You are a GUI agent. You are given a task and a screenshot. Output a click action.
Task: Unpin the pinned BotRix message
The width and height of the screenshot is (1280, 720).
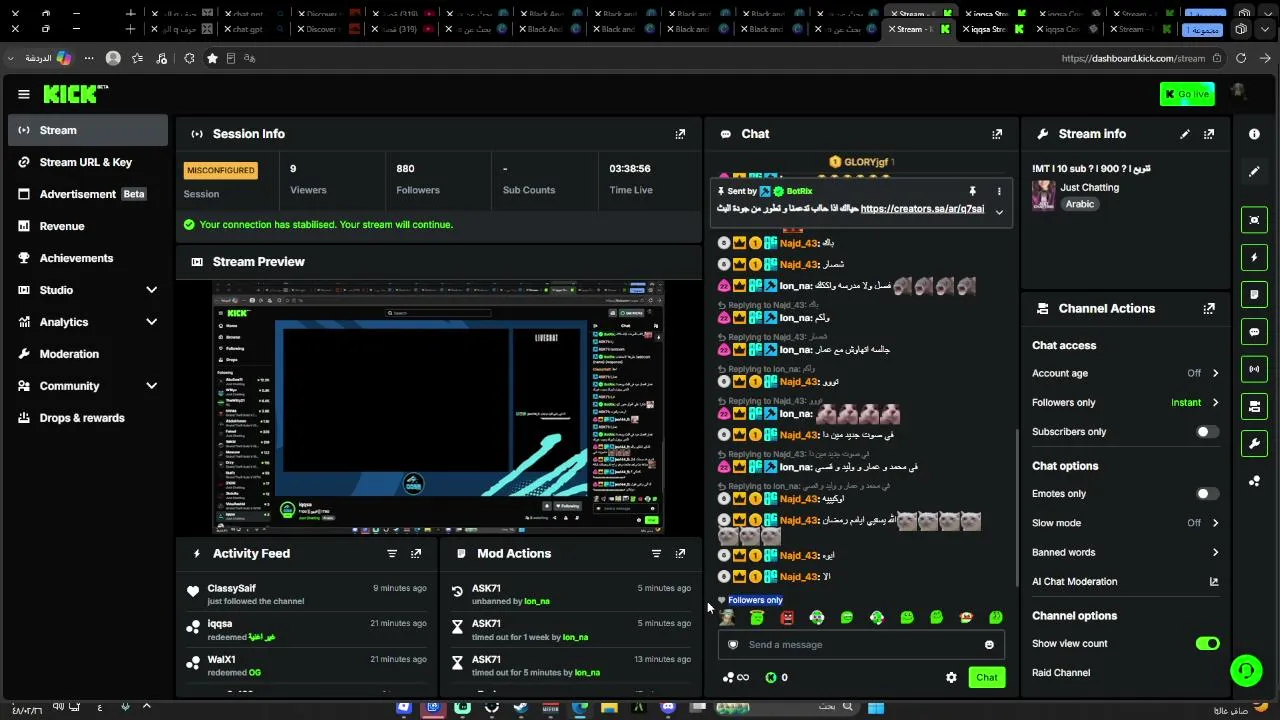(972, 191)
